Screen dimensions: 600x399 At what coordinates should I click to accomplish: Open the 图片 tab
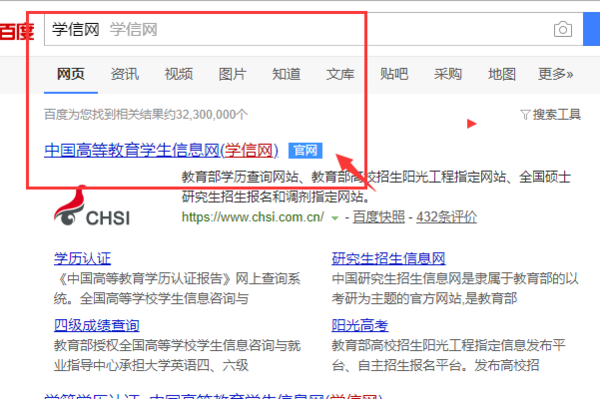pyautogui.click(x=233, y=74)
